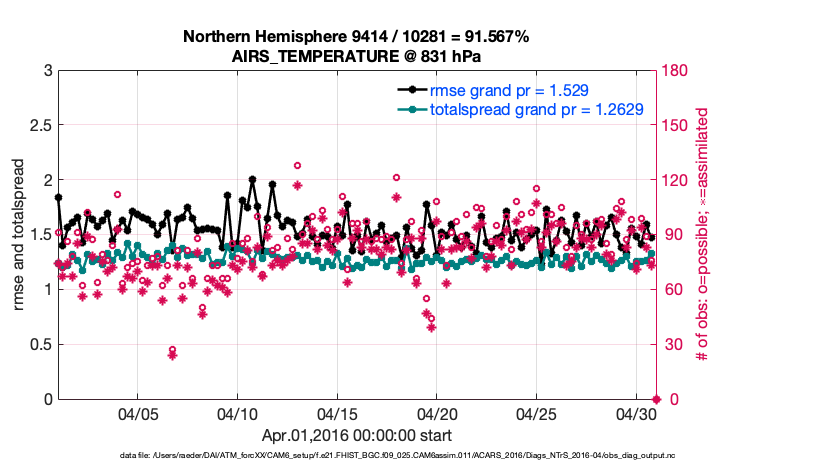This screenshot has height=470, width=830.
Task: Click the '# of obs' right axis label
Action: pyautogui.click(x=703, y=235)
